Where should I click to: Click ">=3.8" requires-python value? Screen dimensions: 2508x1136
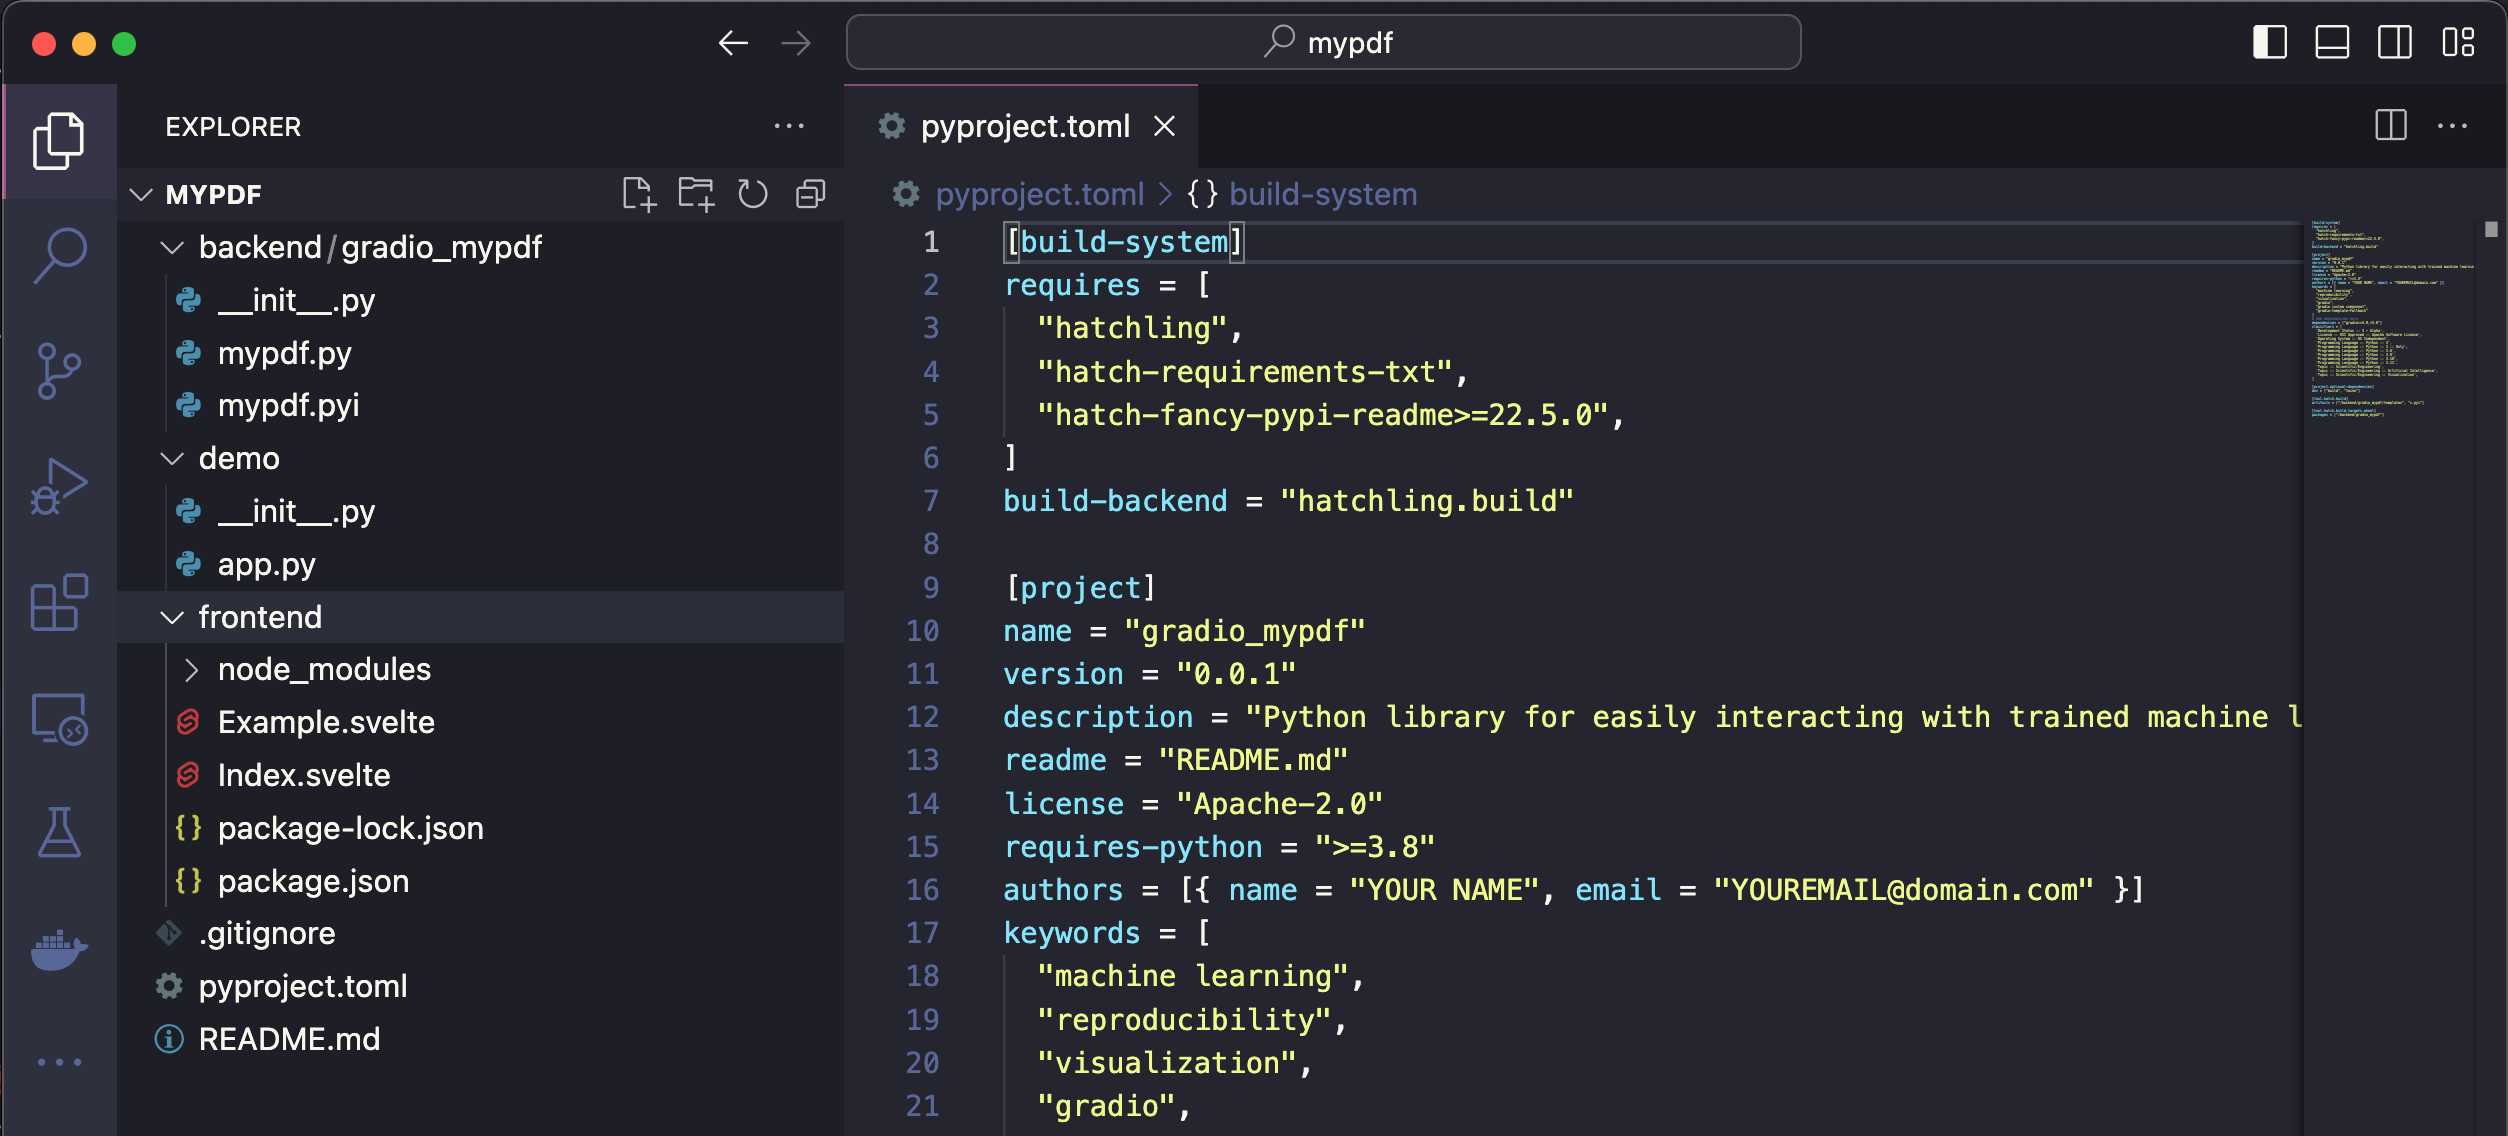(x=1374, y=847)
